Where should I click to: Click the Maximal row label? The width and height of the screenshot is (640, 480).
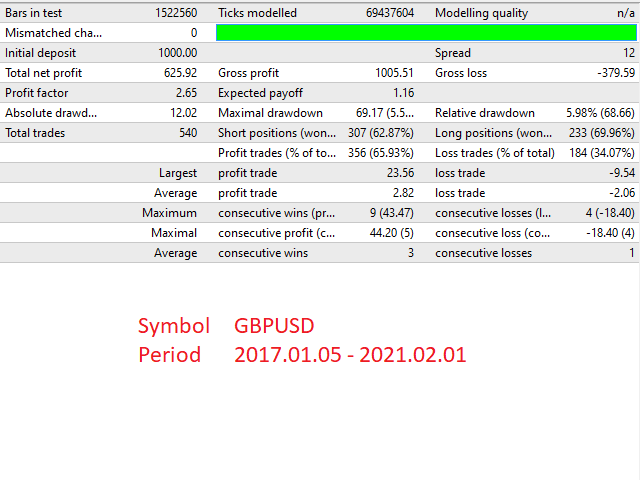click(x=174, y=233)
